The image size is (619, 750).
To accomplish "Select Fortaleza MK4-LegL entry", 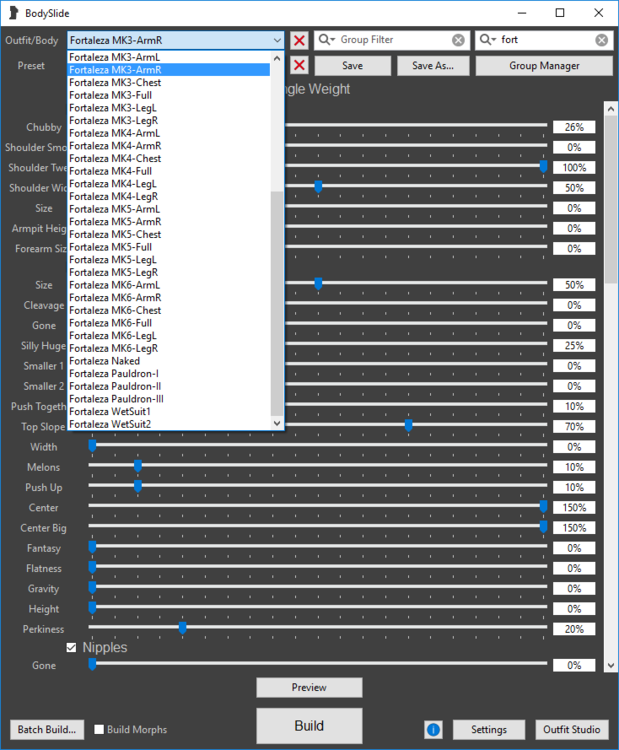I will [x=169, y=184].
